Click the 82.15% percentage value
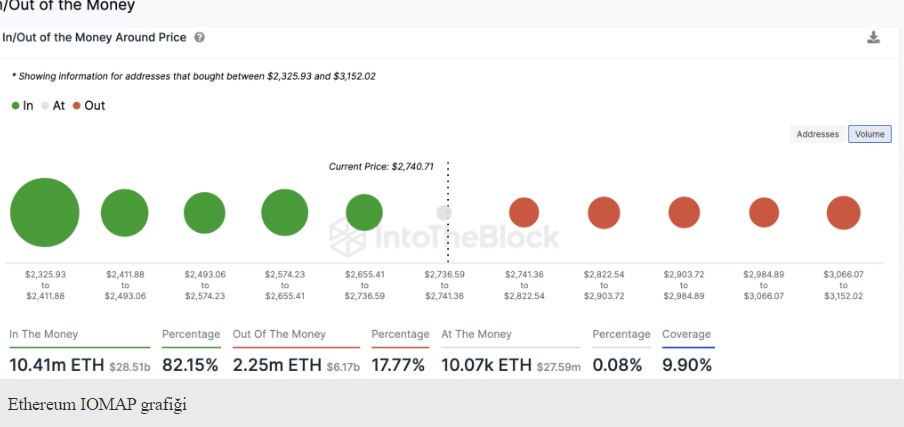The image size is (904, 427). [190, 365]
